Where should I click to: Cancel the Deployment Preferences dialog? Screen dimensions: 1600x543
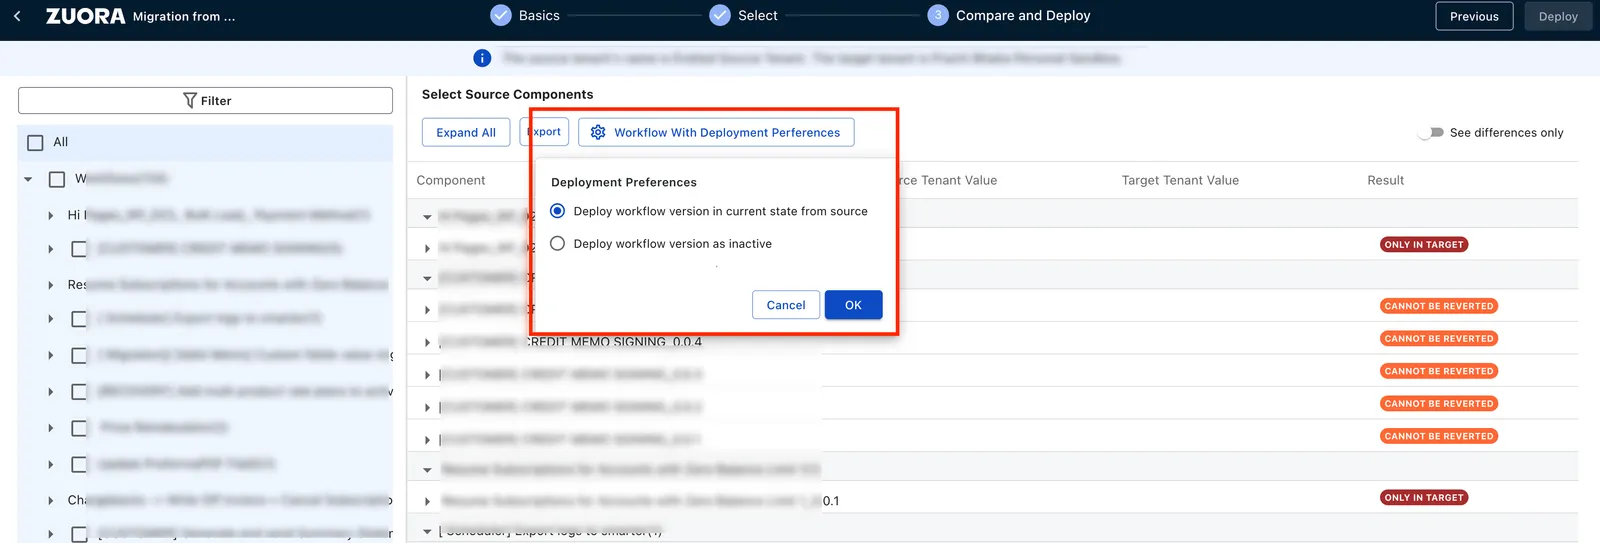pos(786,305)
